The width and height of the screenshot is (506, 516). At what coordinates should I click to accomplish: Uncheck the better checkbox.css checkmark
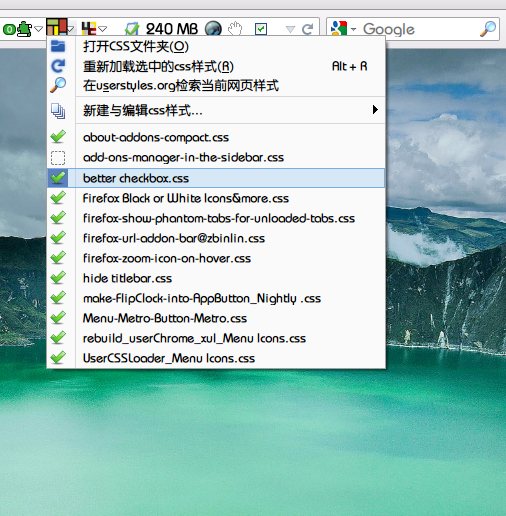(x=58, y=177)
